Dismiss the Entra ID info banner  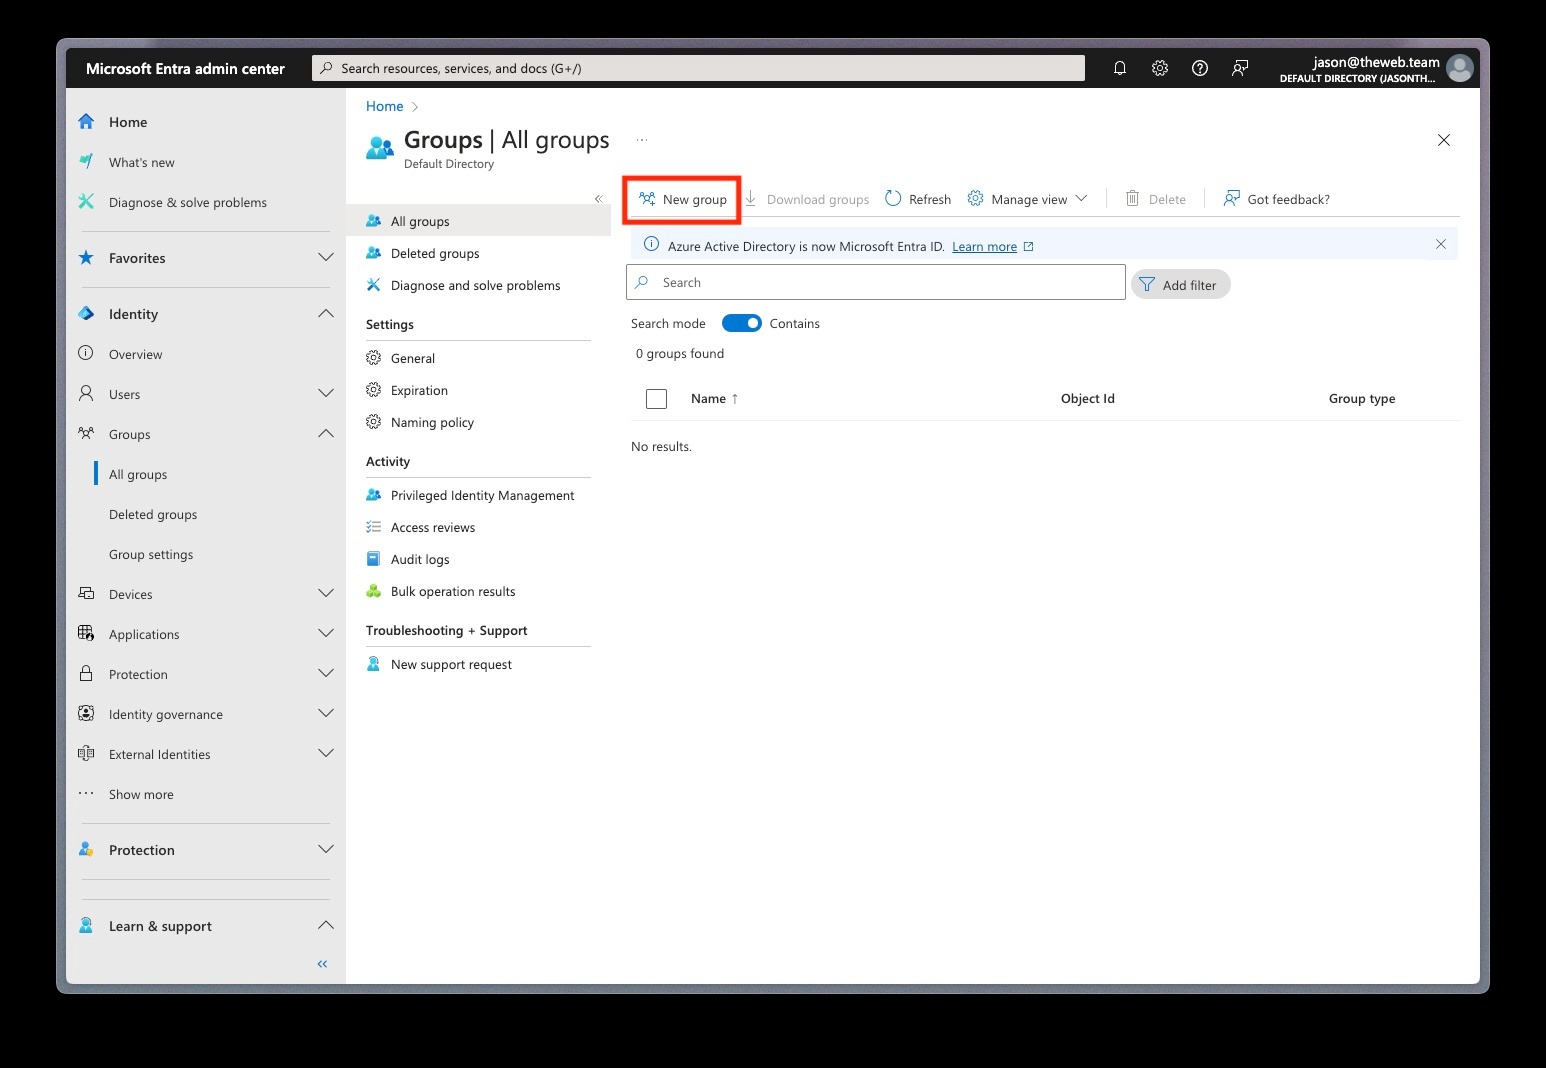click(x=1441, y=244)
